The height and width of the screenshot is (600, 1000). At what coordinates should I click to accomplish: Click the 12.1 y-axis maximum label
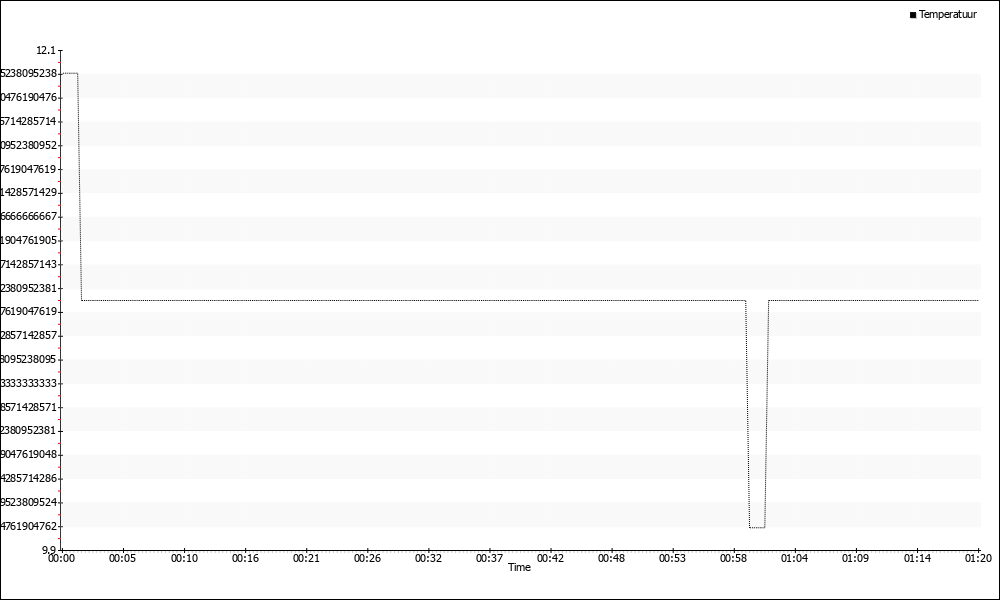[x=47, y=50]
